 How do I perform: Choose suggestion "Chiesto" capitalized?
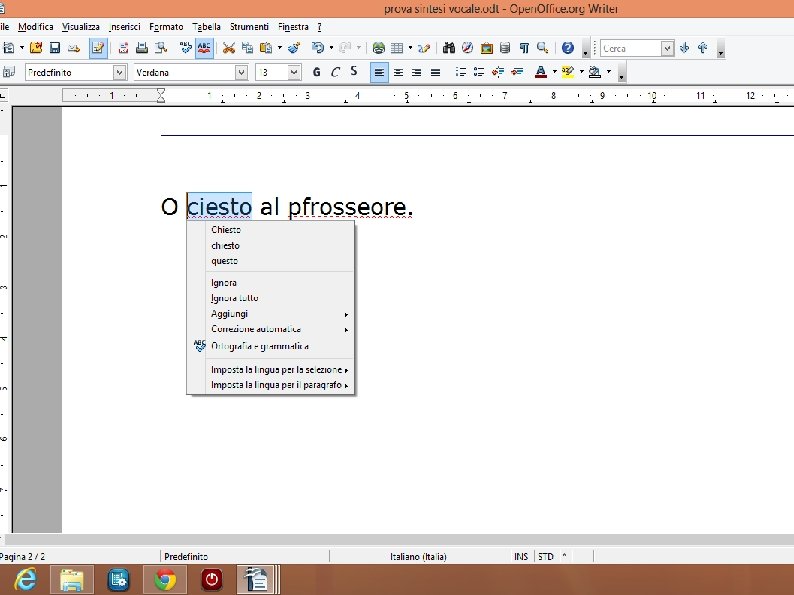click(226, 230)
